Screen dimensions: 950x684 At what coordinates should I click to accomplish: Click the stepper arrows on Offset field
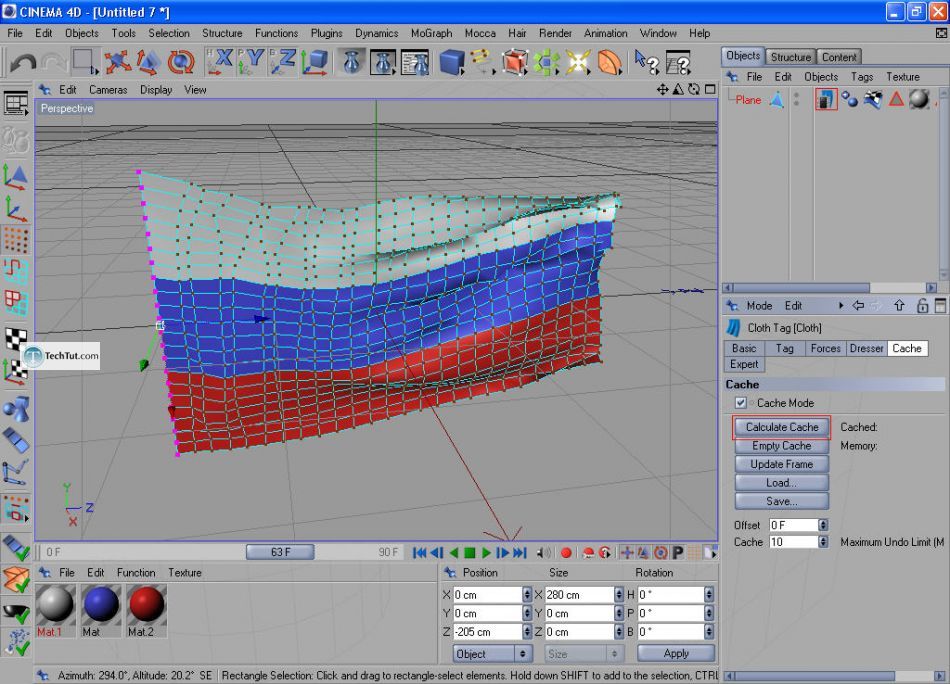point(823,525)
